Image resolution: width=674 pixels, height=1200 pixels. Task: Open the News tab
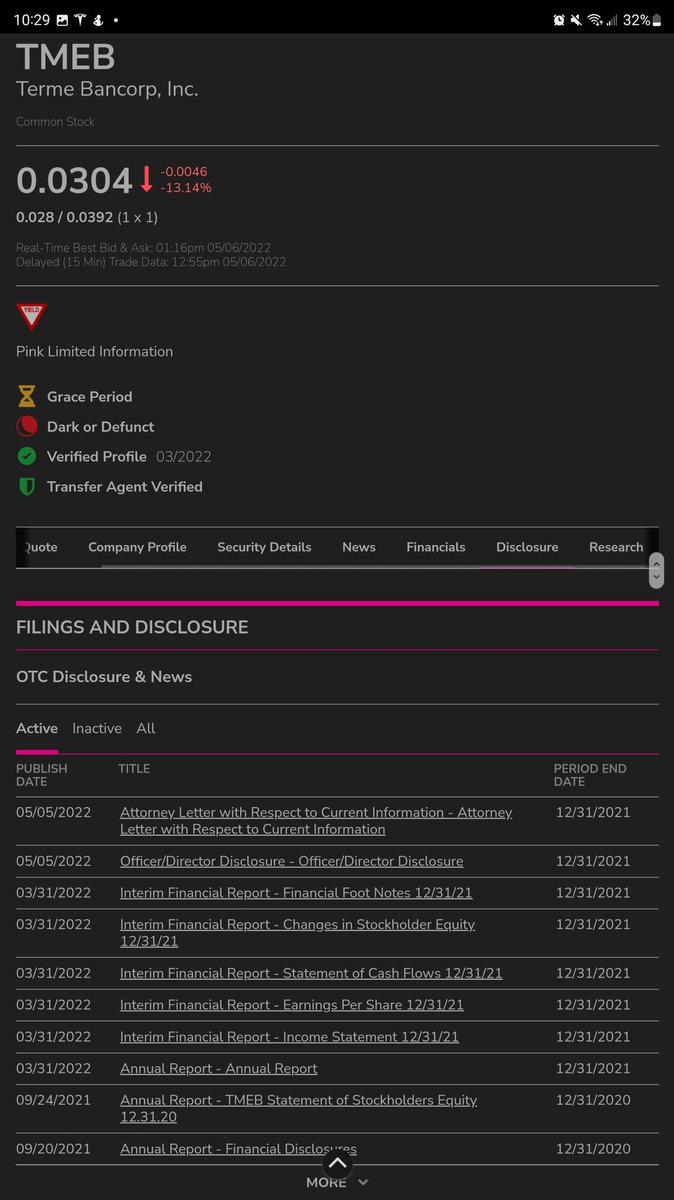click(359, 547)
